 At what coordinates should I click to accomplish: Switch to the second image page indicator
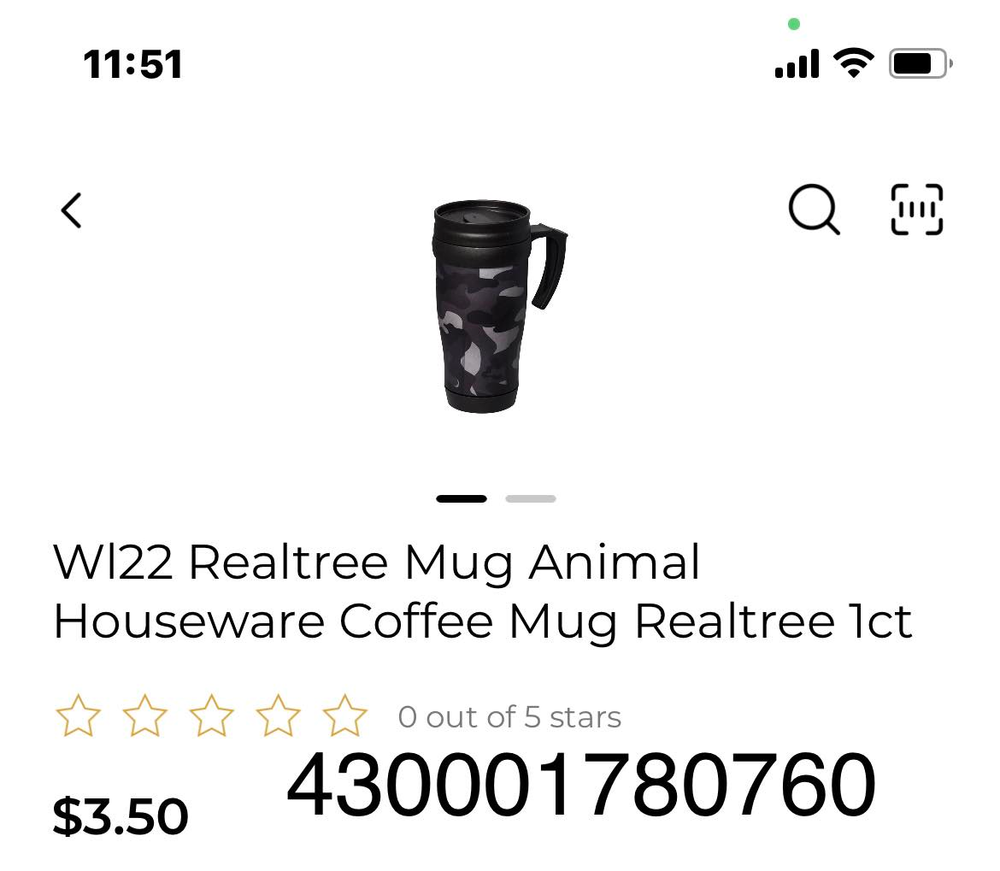[531, 499]
